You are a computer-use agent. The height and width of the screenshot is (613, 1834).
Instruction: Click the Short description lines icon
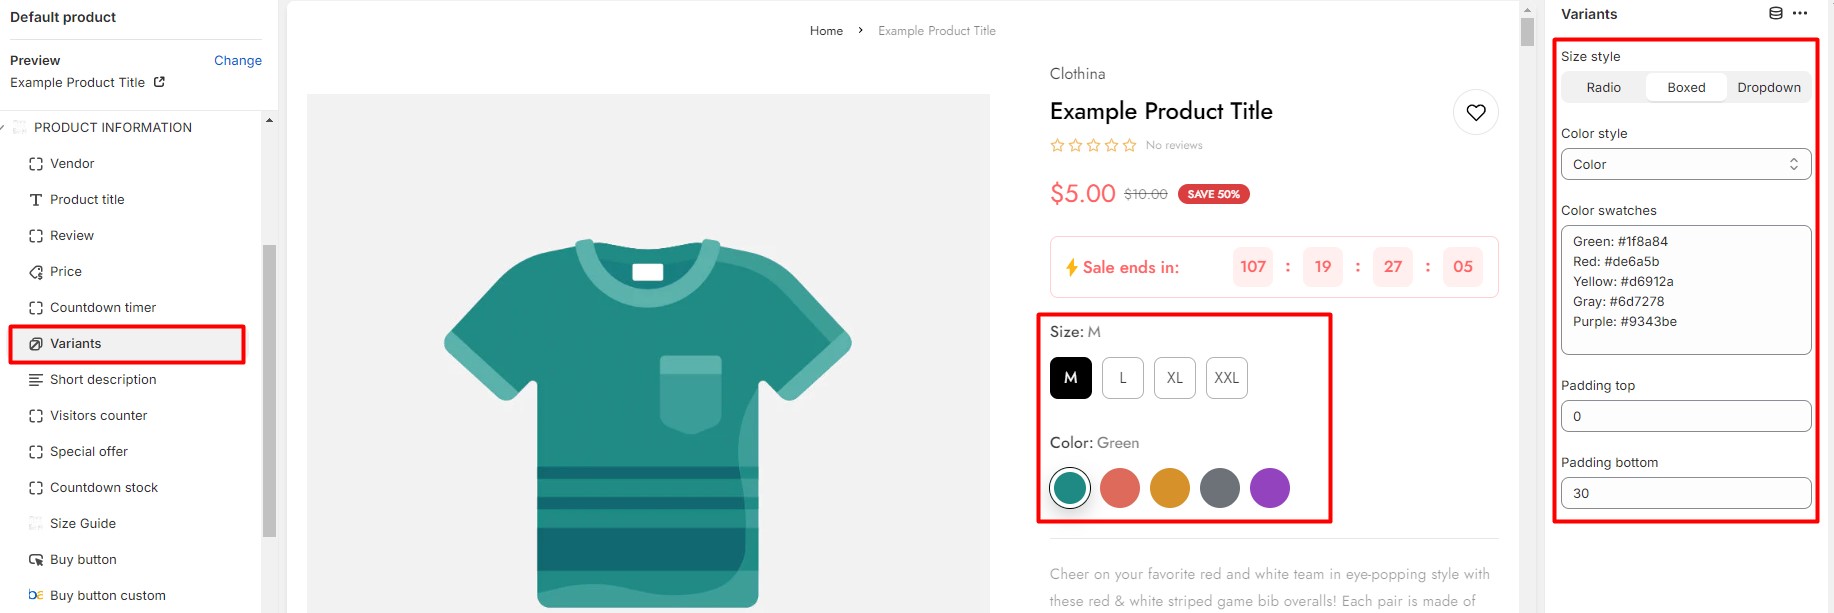pos(36,380)
